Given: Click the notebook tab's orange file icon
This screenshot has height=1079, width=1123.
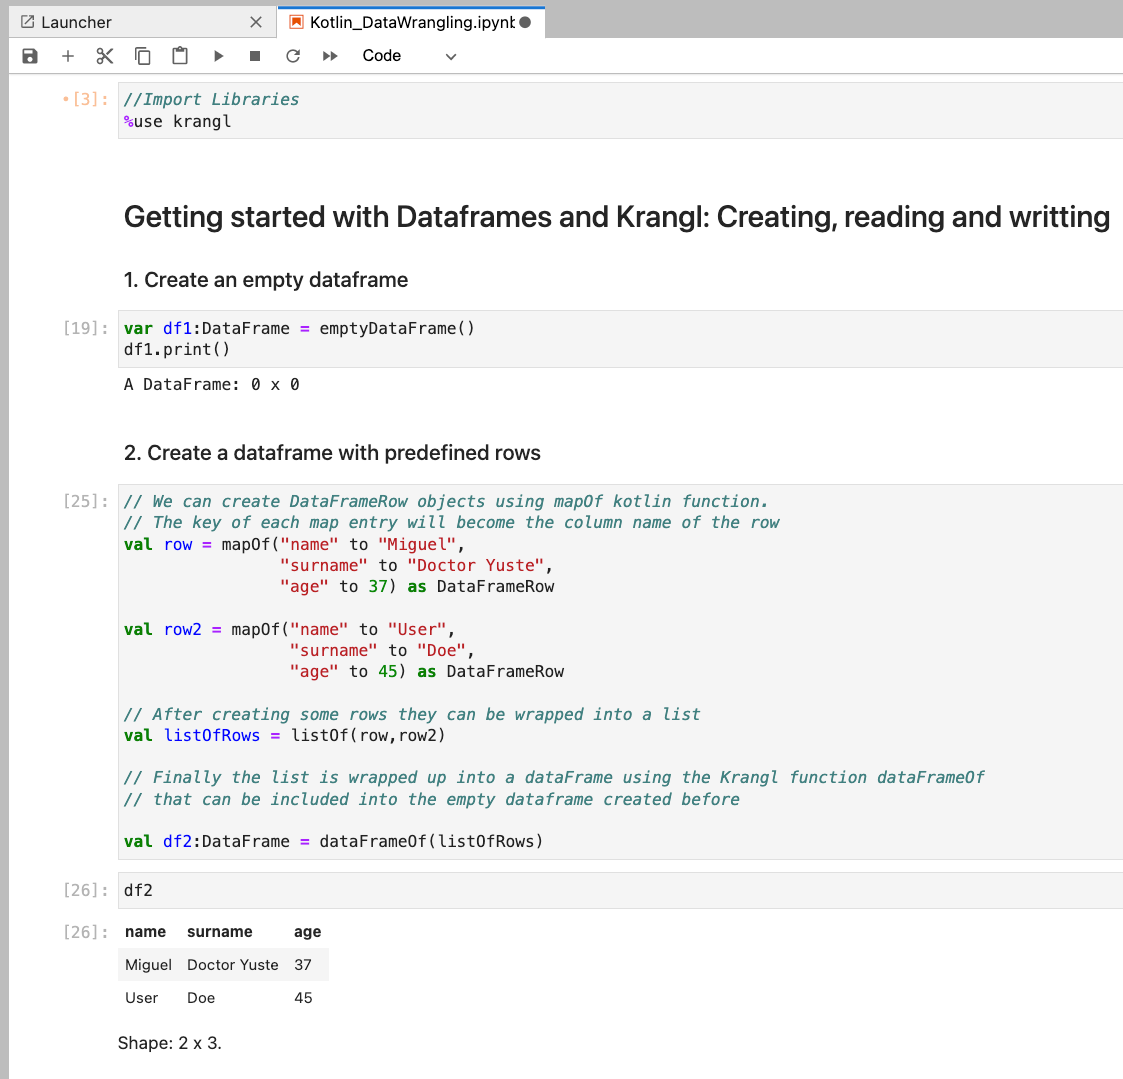Looking at the screenshot, I should 296,22.
